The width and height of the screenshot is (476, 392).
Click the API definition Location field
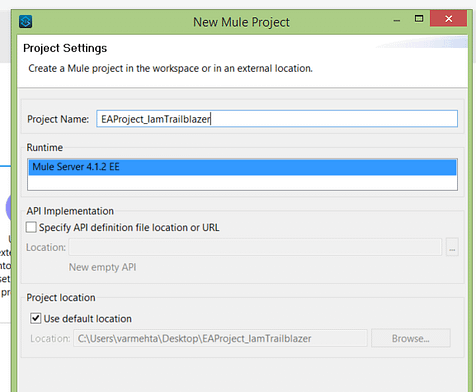click(255, 247)
